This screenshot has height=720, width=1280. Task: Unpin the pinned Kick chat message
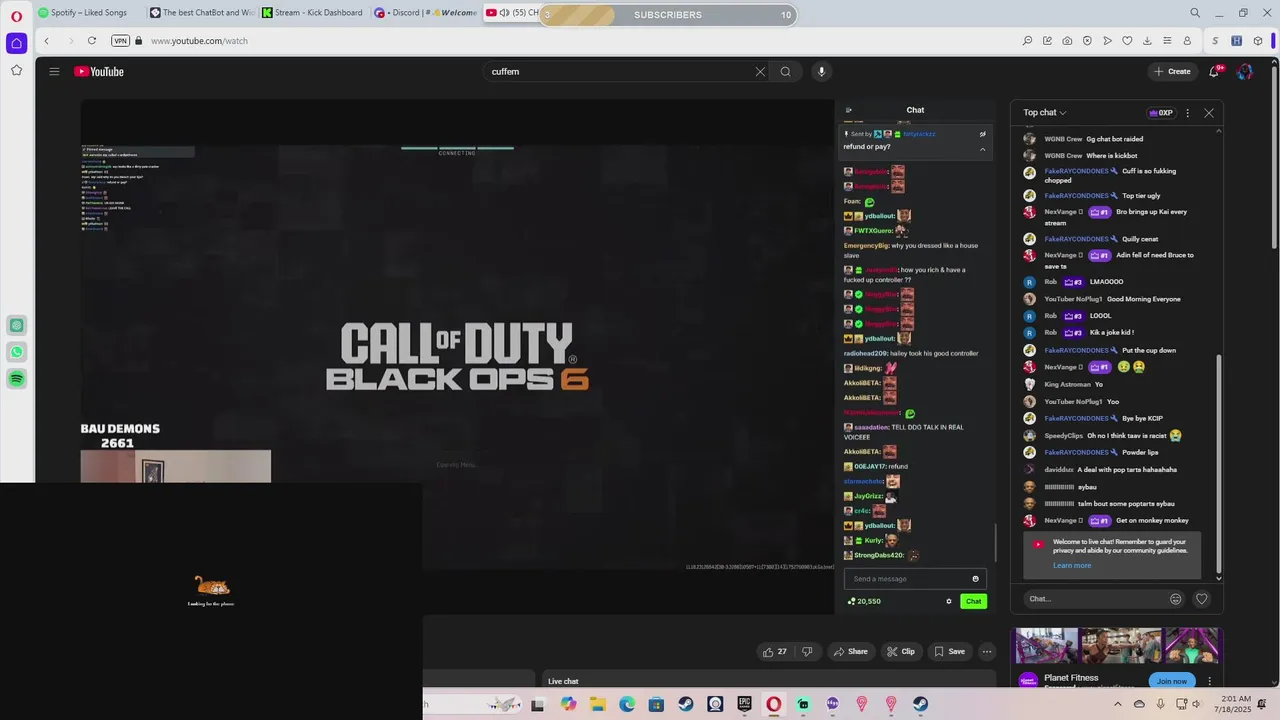click(982, 134)
